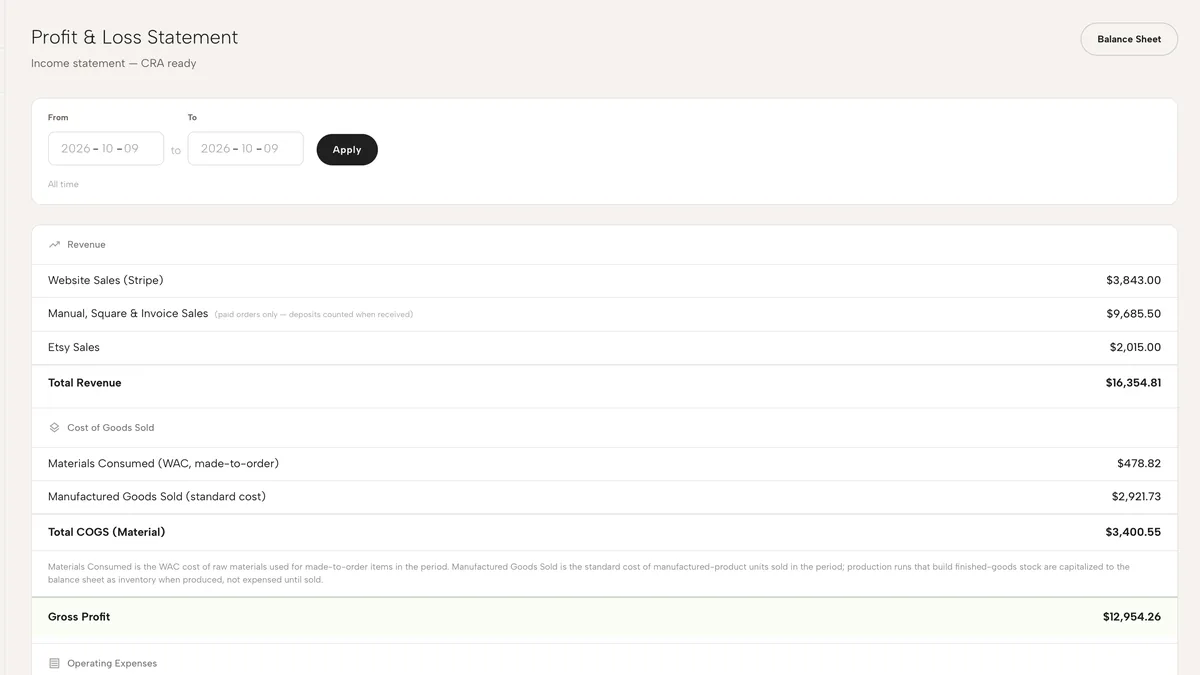1200x675 pixels.
Task: Select the day in the To date
Action: 271,149
